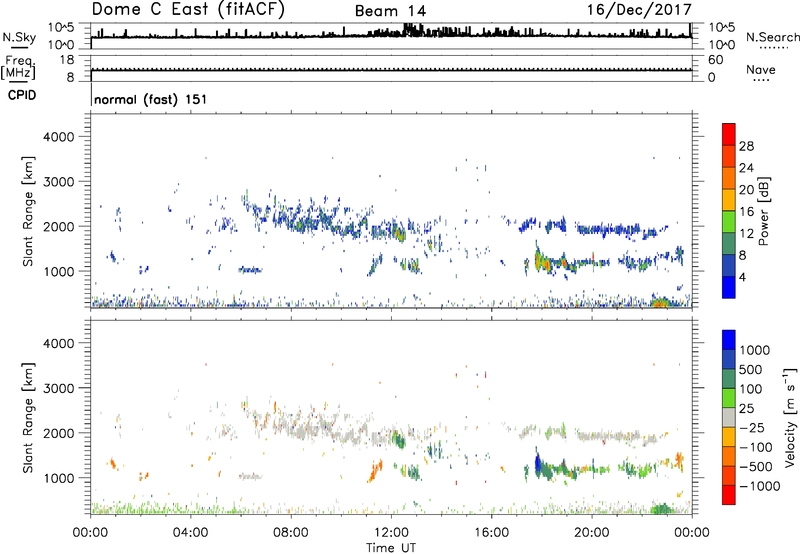
Task: Click the 'Velocity [m s-1]' colorbar label
Action: coord(790,417)
